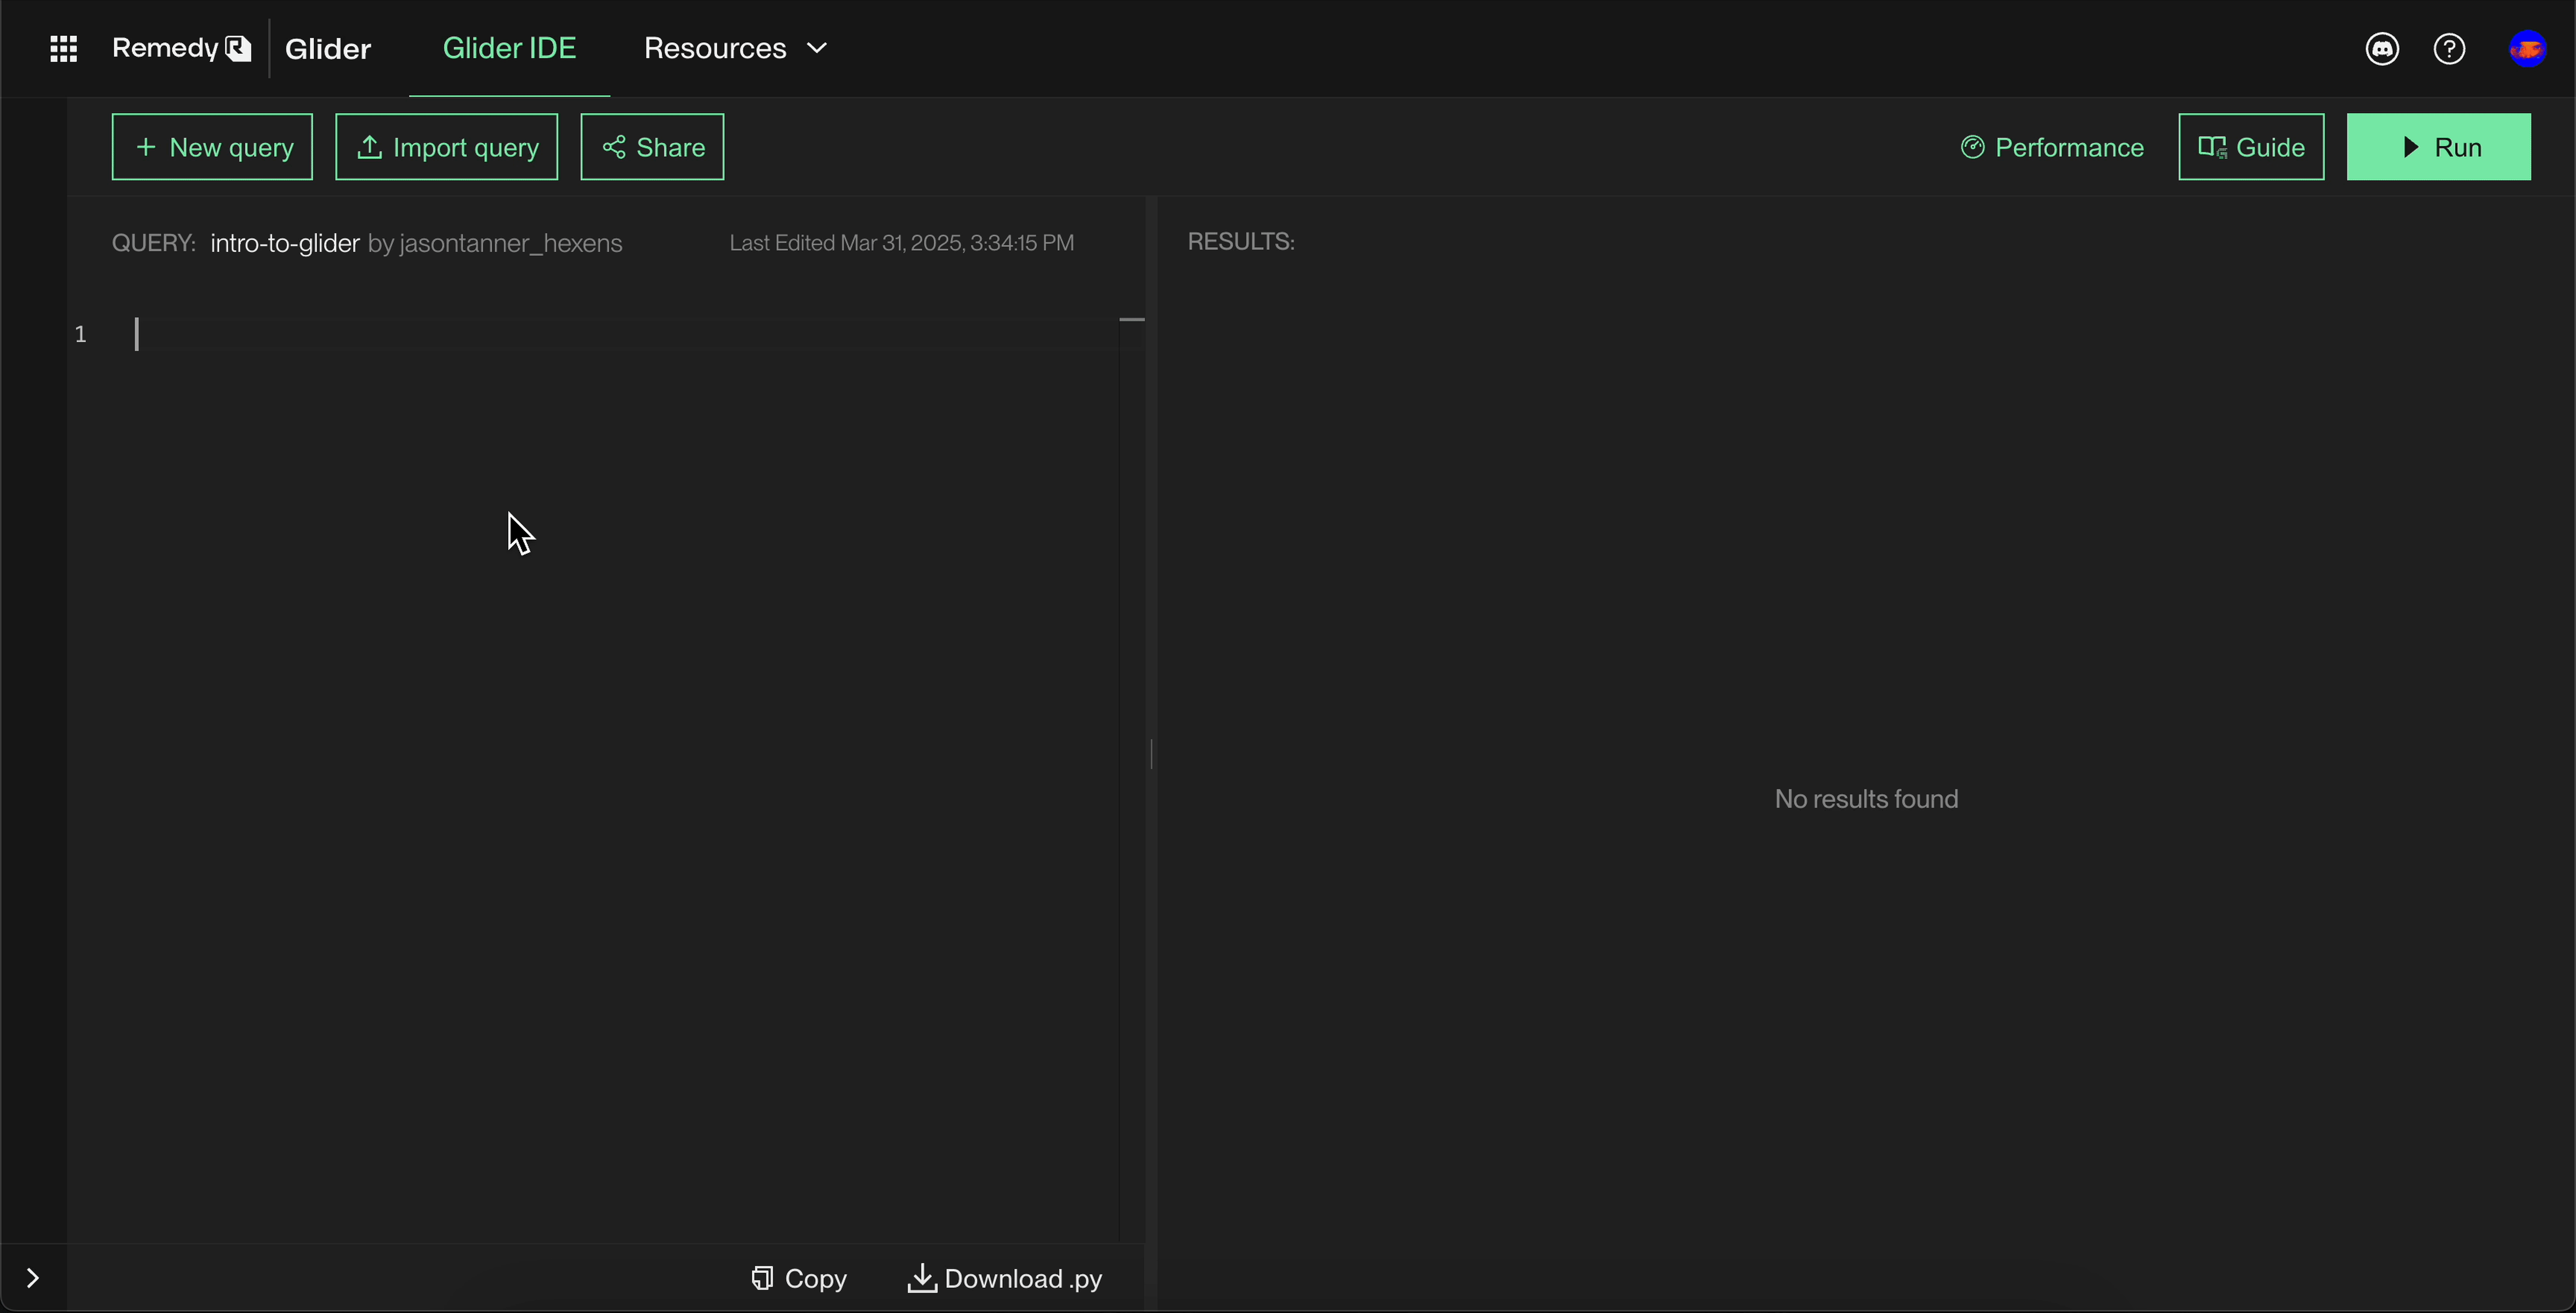This screenshot has height=1313, width=2576.
Task: Click the Import query button
Action: click(446, 147)
